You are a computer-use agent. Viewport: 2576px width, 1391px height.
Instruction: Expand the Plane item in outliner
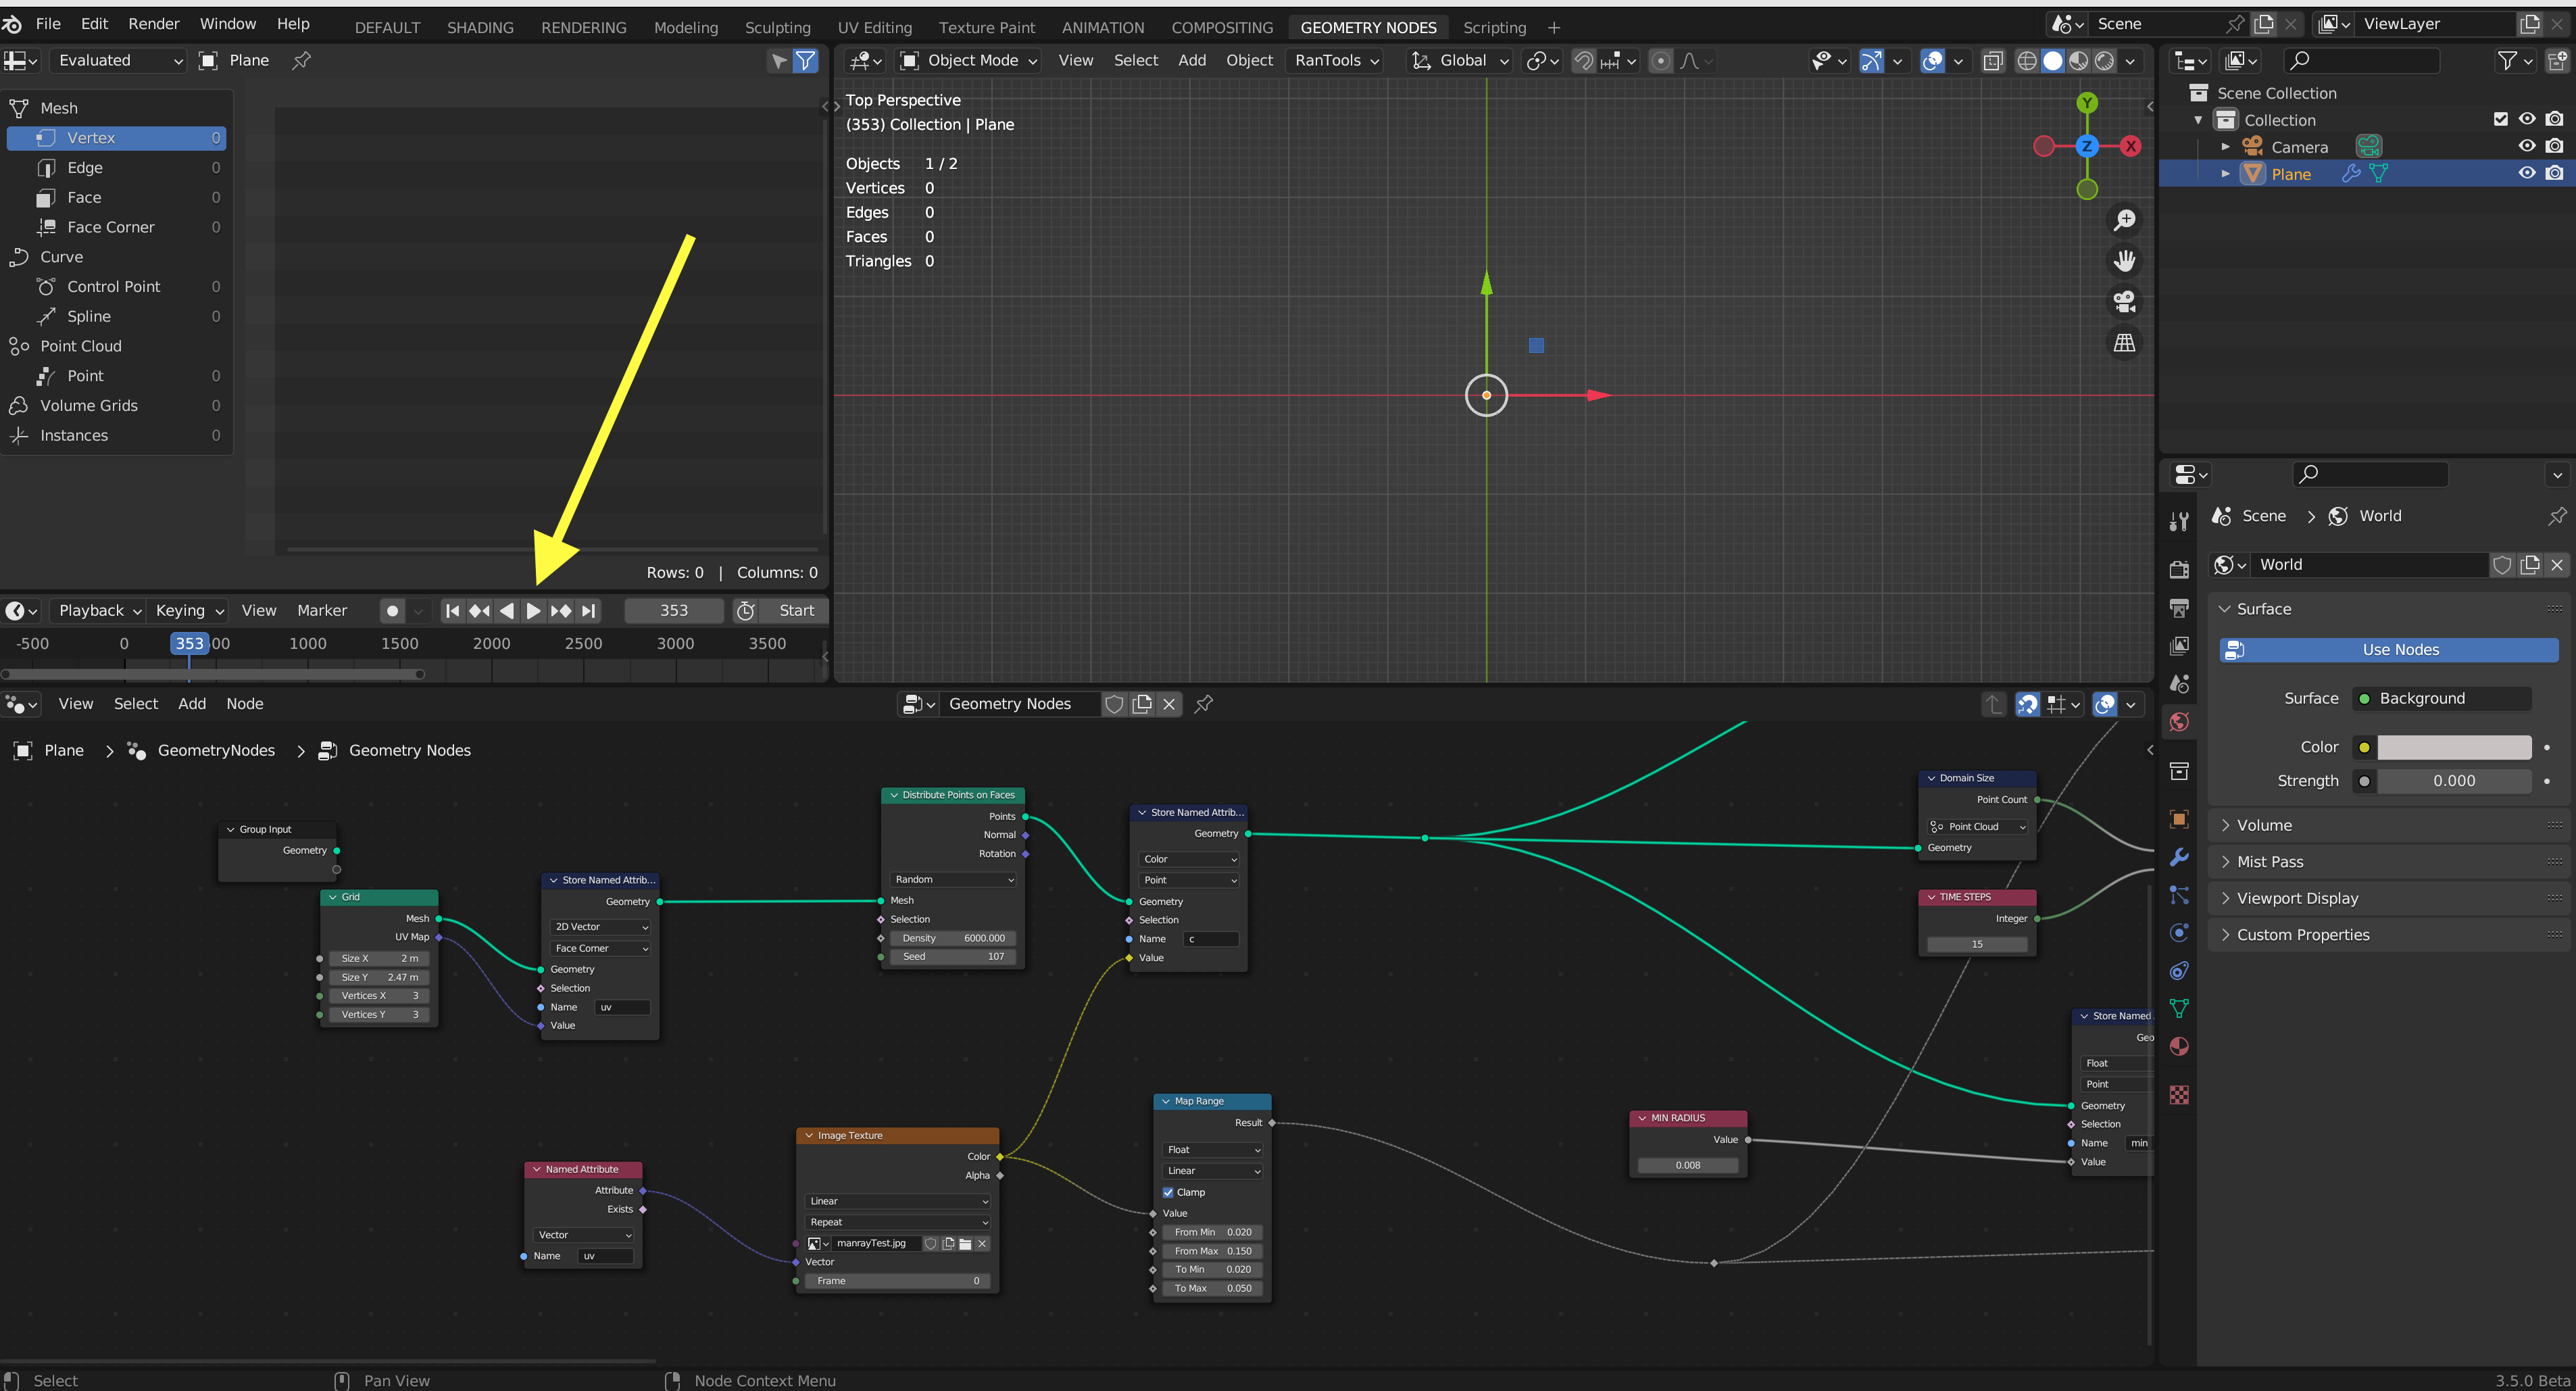click(2225, 173)
